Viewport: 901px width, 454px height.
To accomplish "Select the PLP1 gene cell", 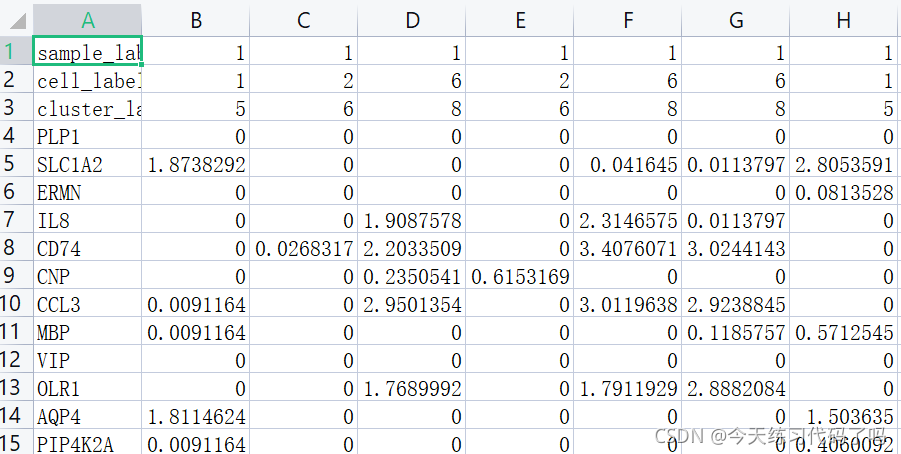I will pos(87,135).
